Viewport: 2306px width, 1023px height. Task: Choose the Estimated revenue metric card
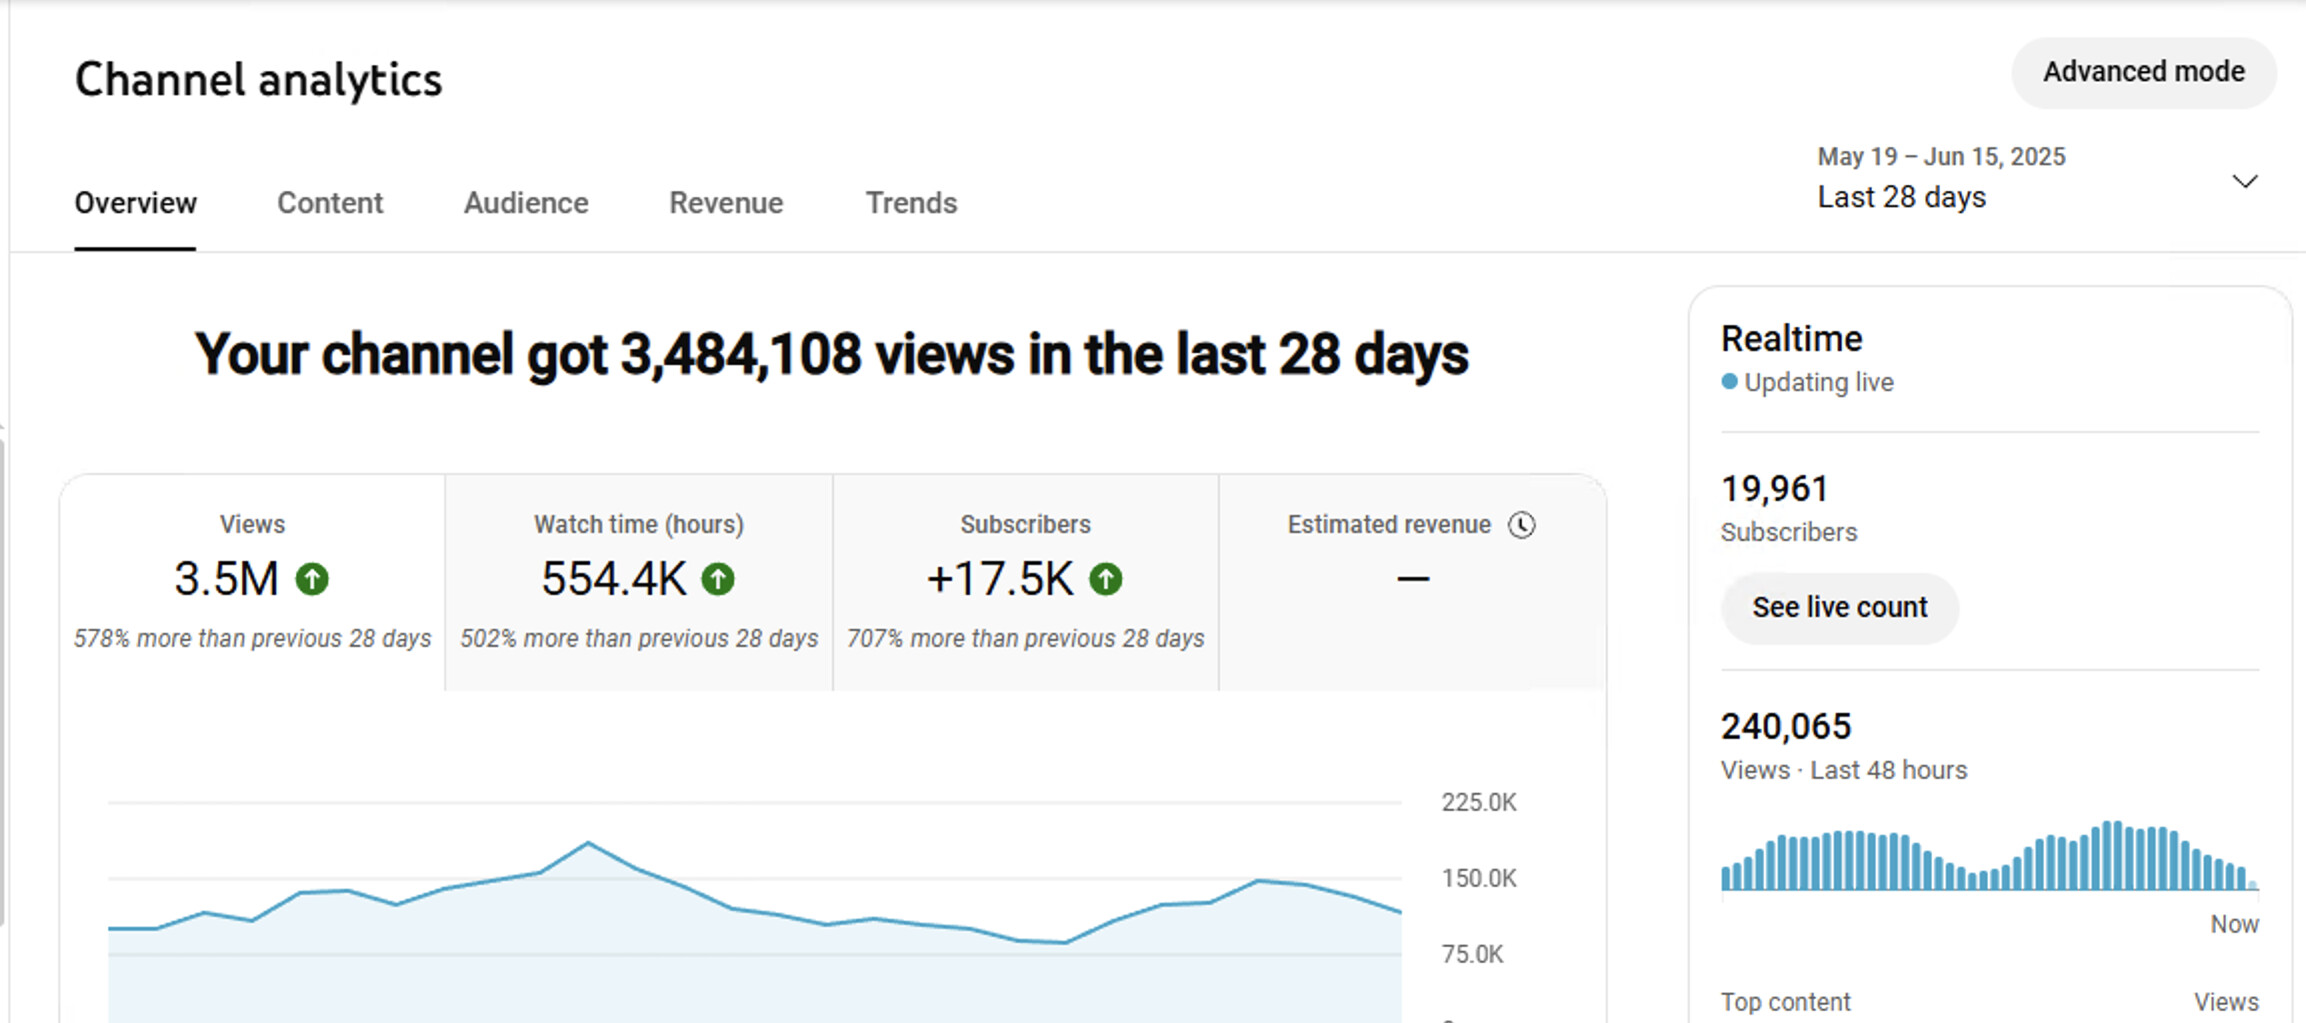pyautogui.click(x=1412, y=582)
